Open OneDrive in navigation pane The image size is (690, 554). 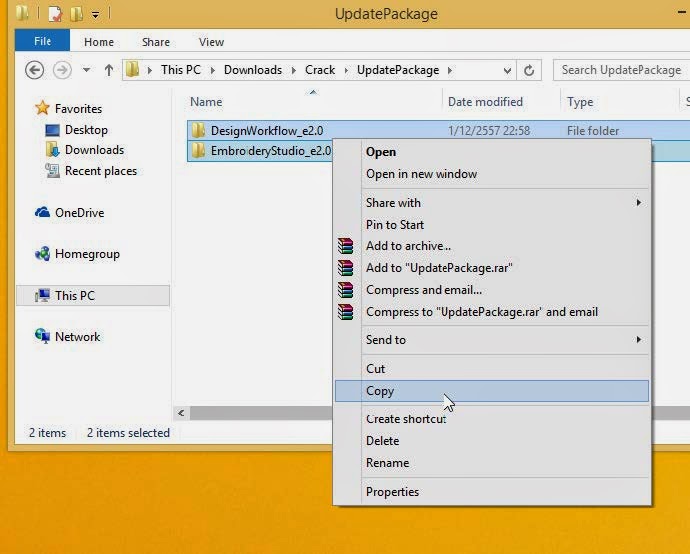point(80,213)
